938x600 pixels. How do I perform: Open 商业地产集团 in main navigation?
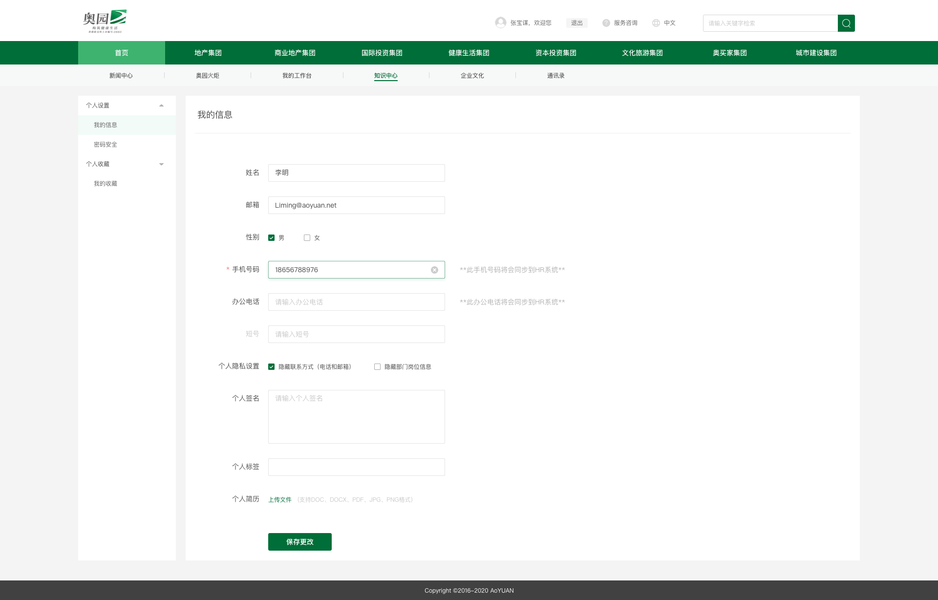[x=295, y=53]
